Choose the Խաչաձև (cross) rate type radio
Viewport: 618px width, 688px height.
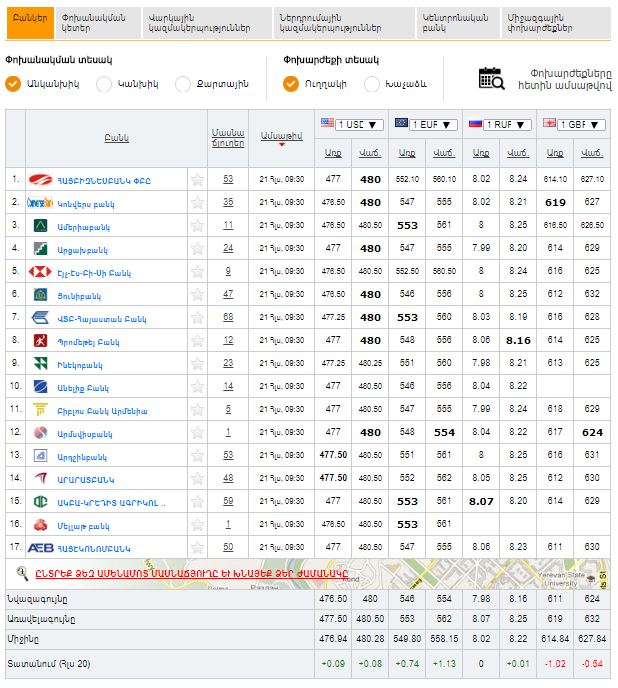point(372,84)
